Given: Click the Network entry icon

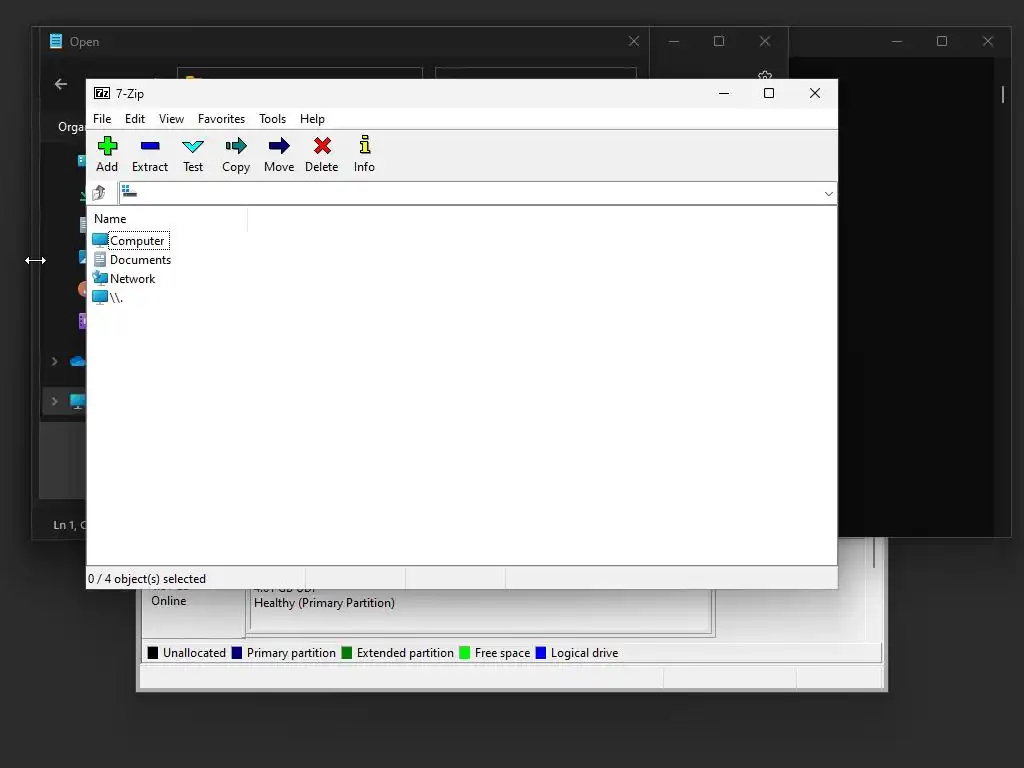Looking at the screenshot, I should [100, 278].
